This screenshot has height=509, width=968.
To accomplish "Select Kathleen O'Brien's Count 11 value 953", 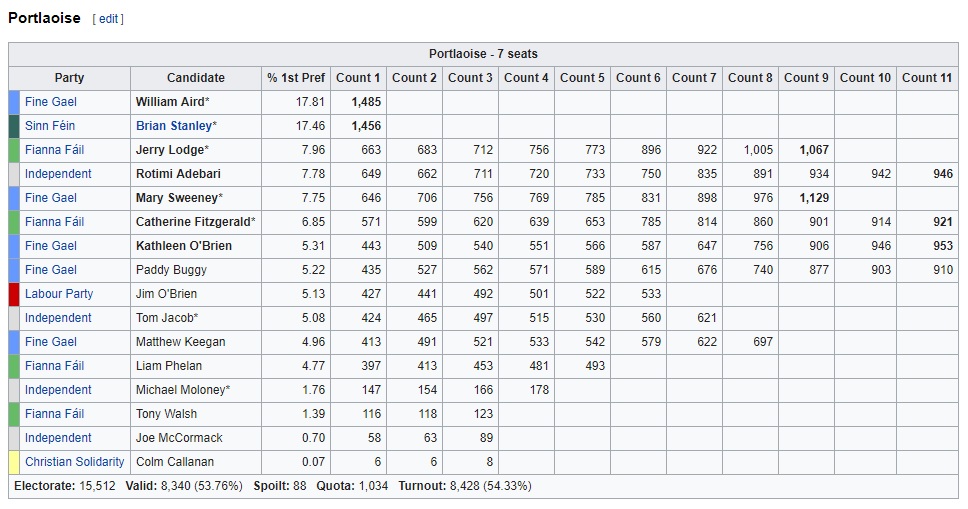I will (943, 246).
